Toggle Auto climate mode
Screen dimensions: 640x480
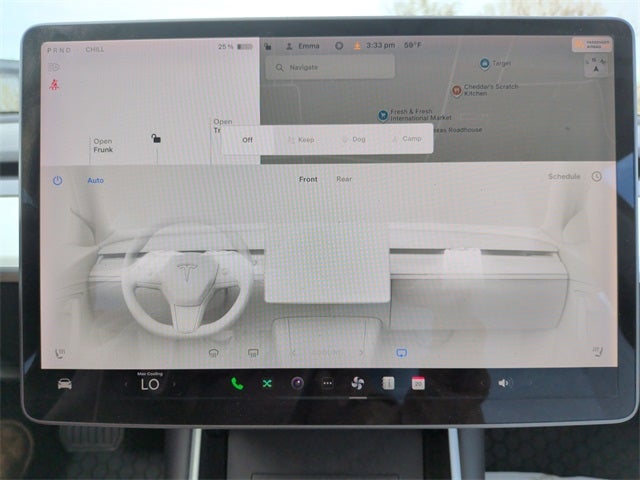(95, 180)
